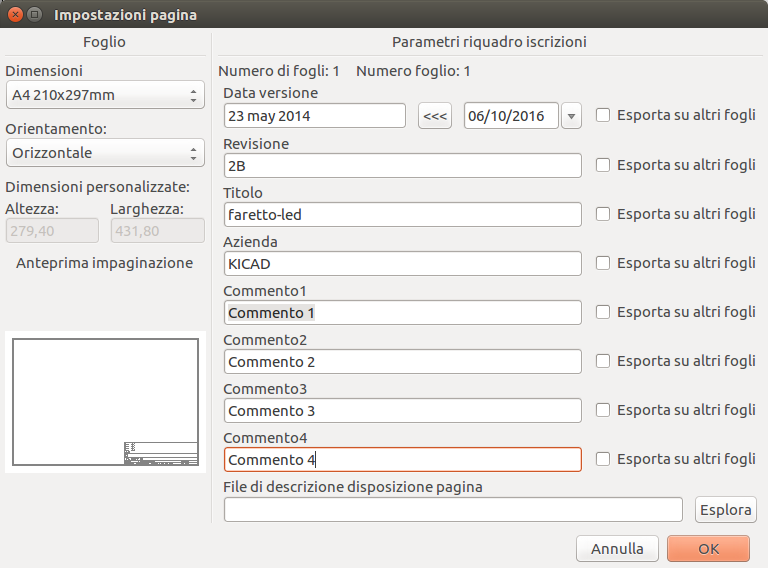Click the Data versione text field
Viewport: 768px width, 568px height.
click(x=314, y=116)
